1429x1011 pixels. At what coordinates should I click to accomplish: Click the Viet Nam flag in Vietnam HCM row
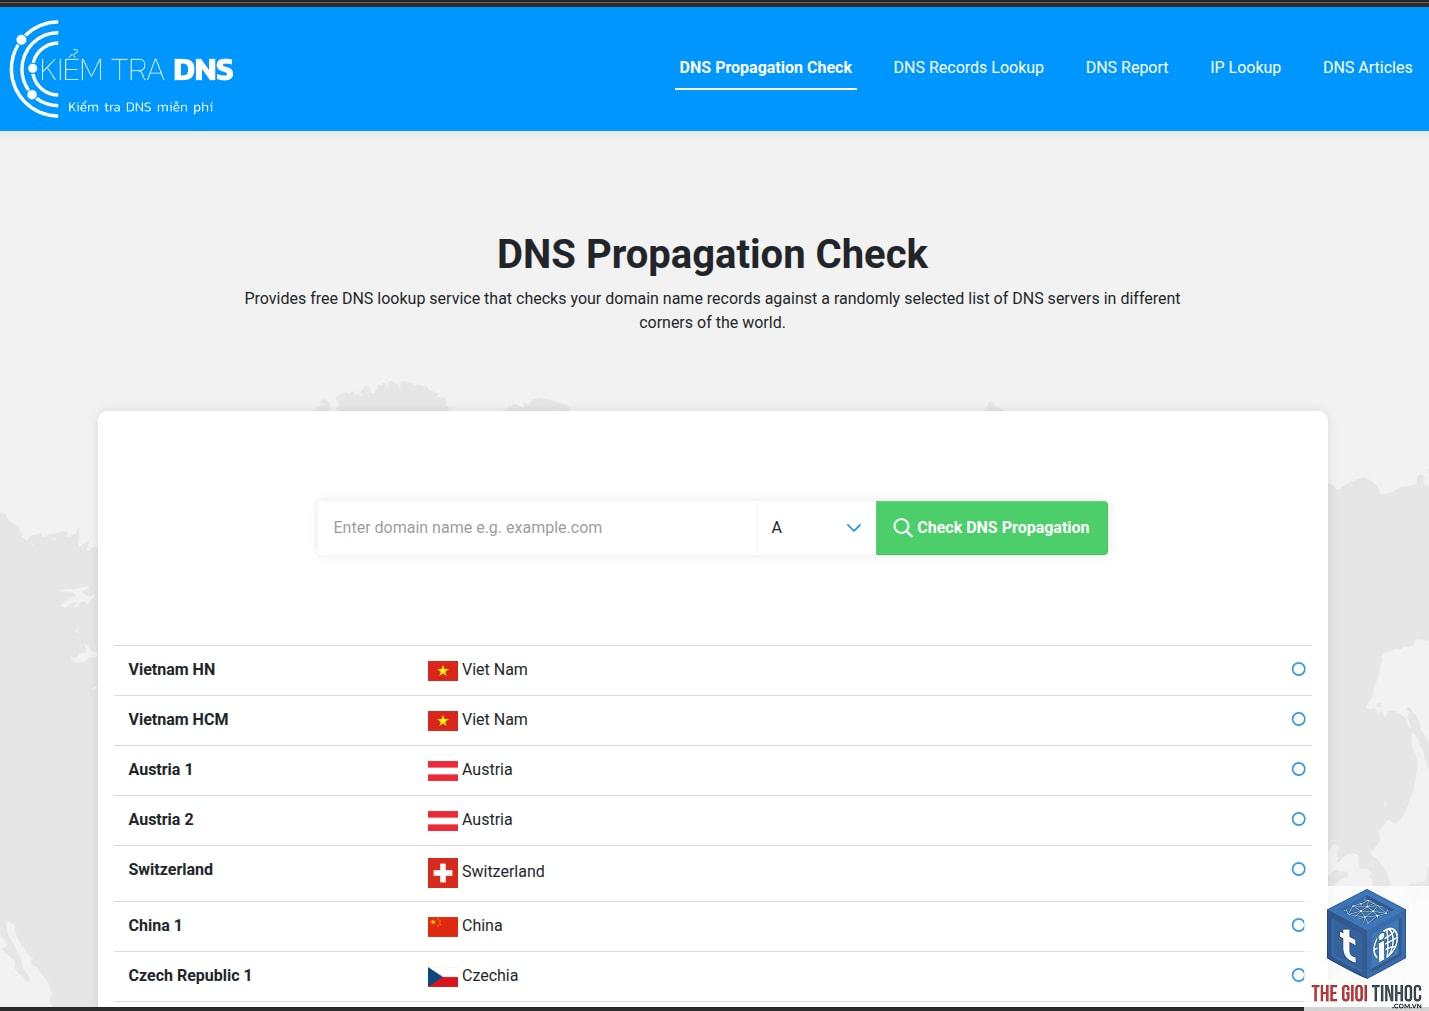pyautogui.click(x=442, y=721)
